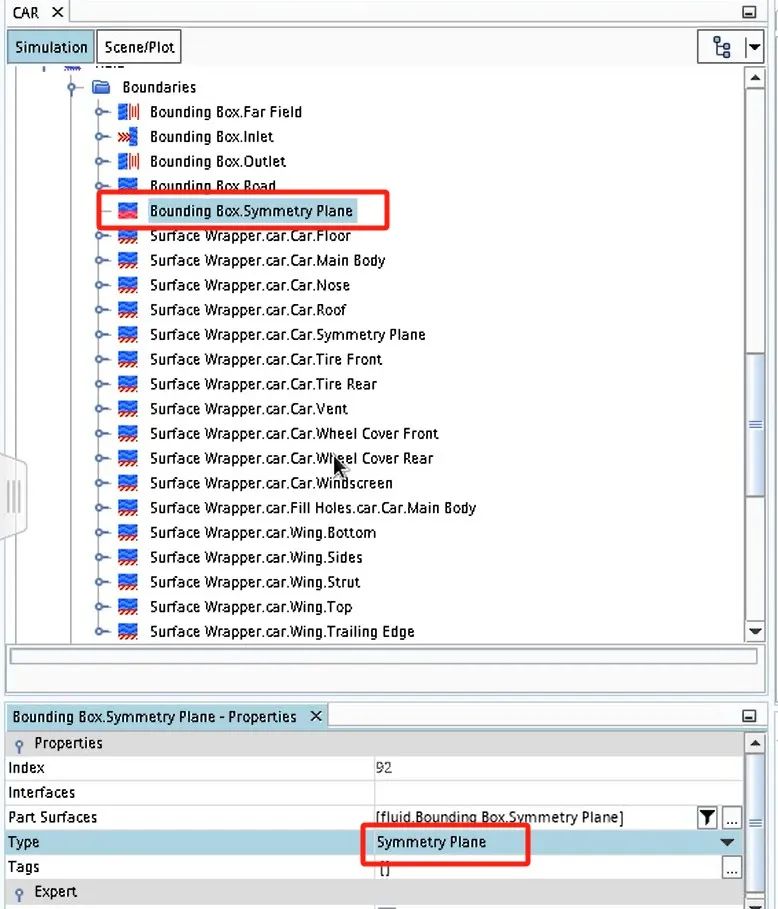Click the tree scrollbar down arrow
Viewport: 778px width, 909px height.
pyautogui.click(x=755, y=631)
